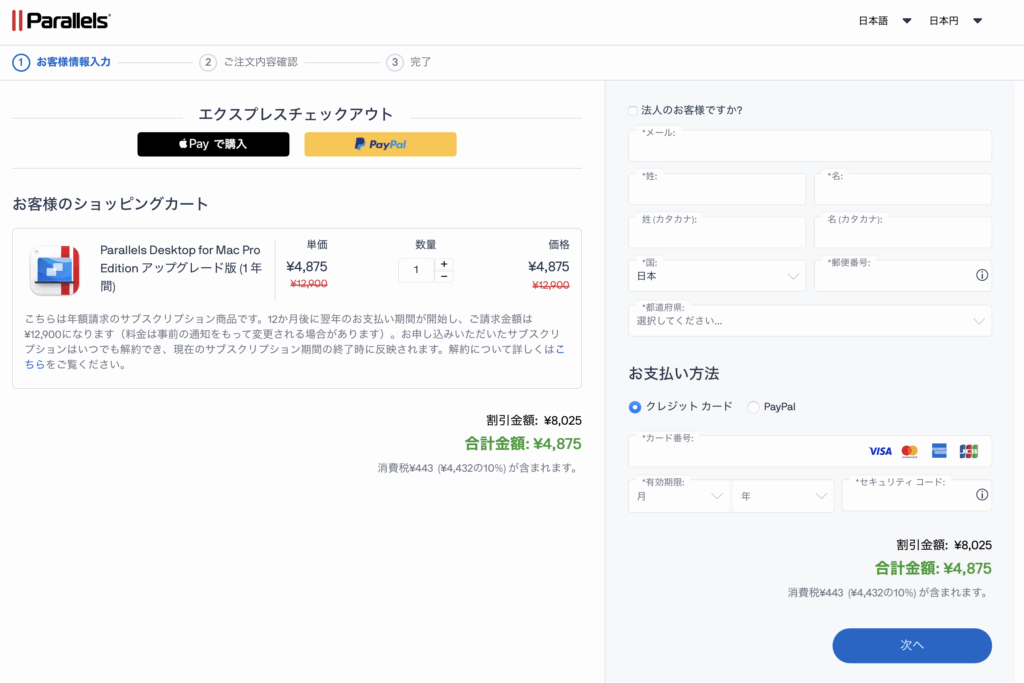This screenshot has width=1024, height=683.
Task: Click the Visa card logo
Action: point(880,452)
